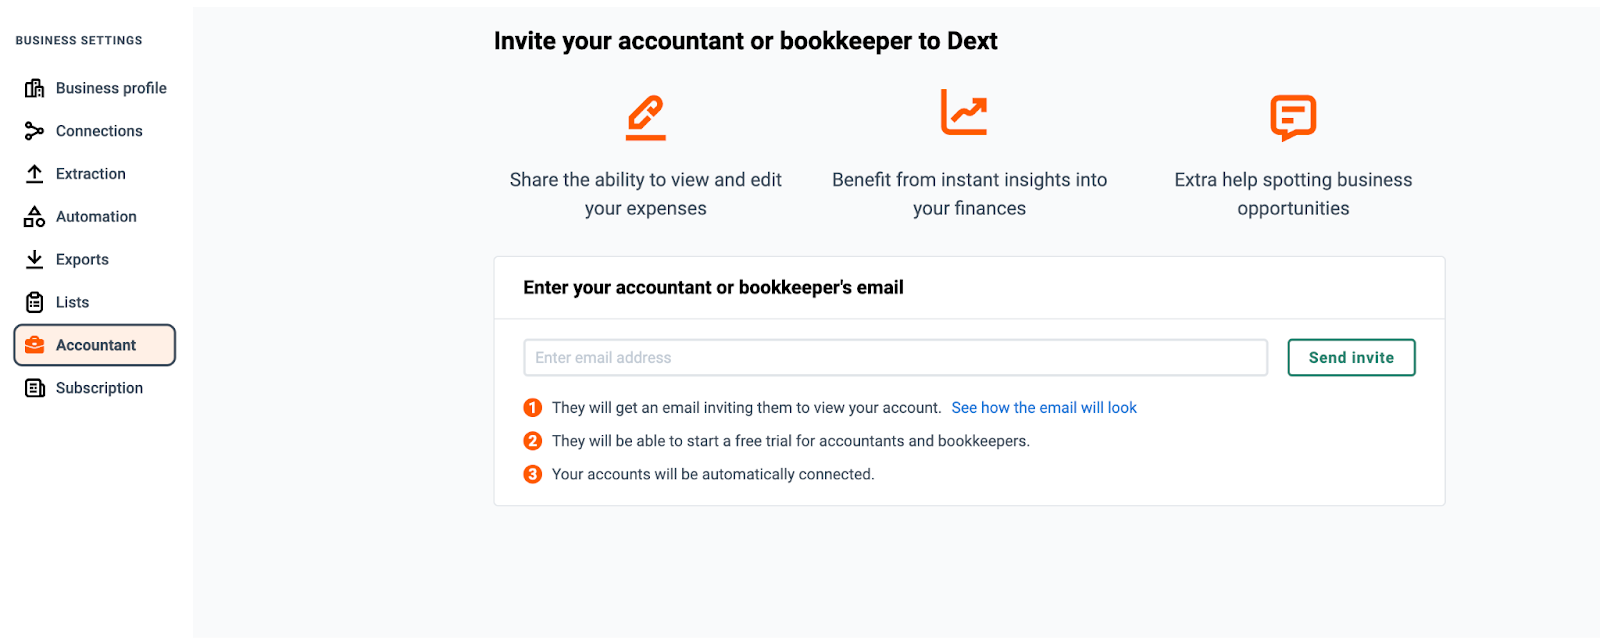The image size is (1600, 638).
Task: Click the orange insights chart icon
Action: (964, 112)
